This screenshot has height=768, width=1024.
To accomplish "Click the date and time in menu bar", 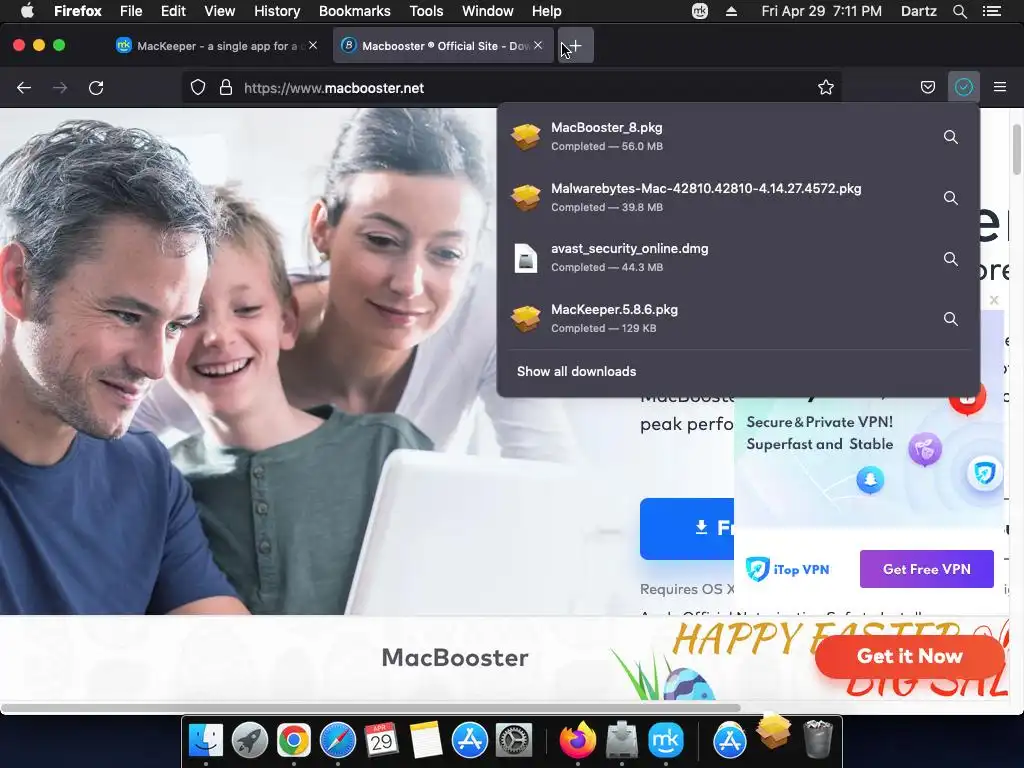I will coord(822,11).
